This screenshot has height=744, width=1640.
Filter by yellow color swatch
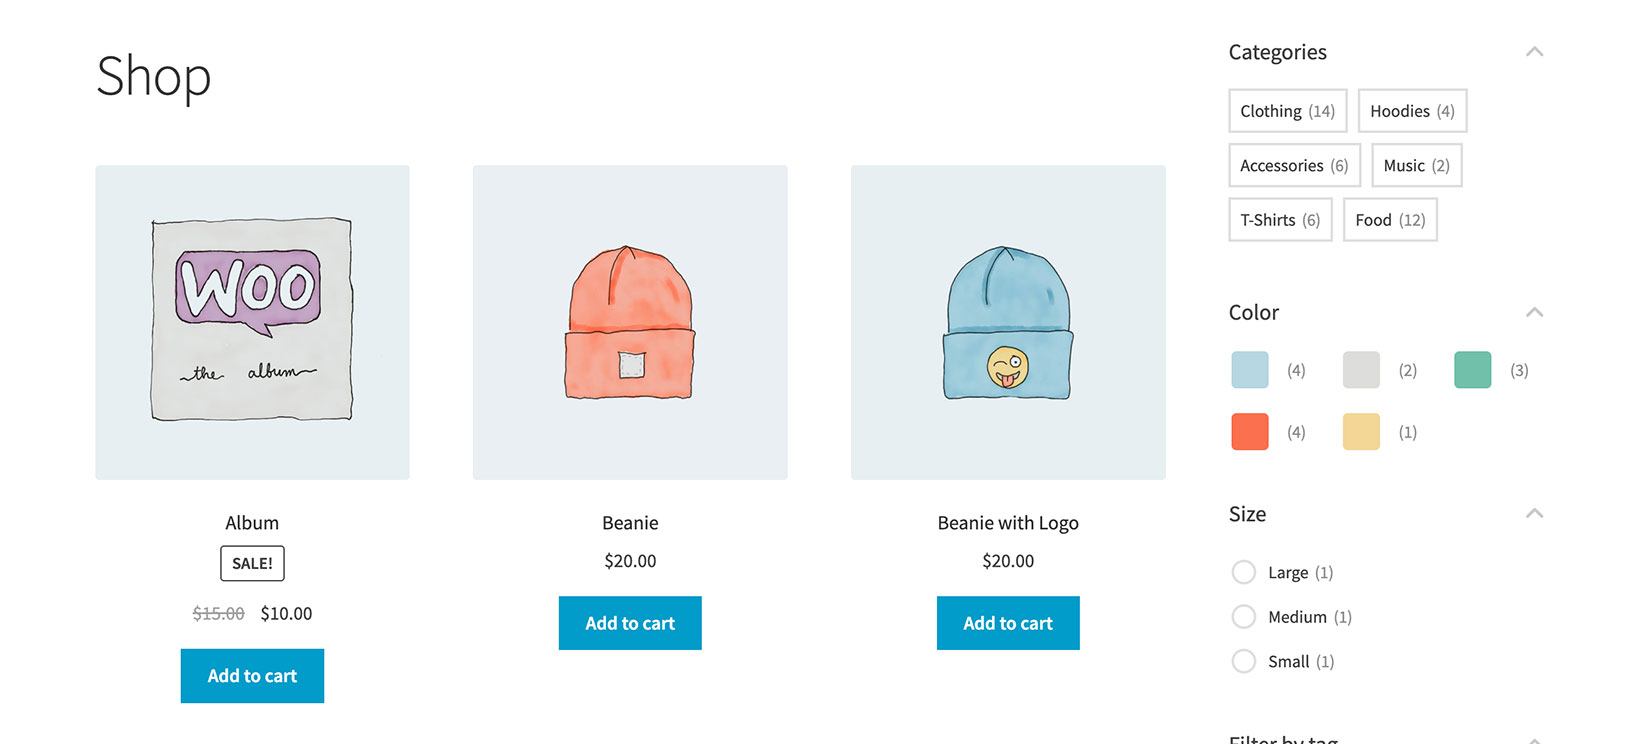(1361, 432)
